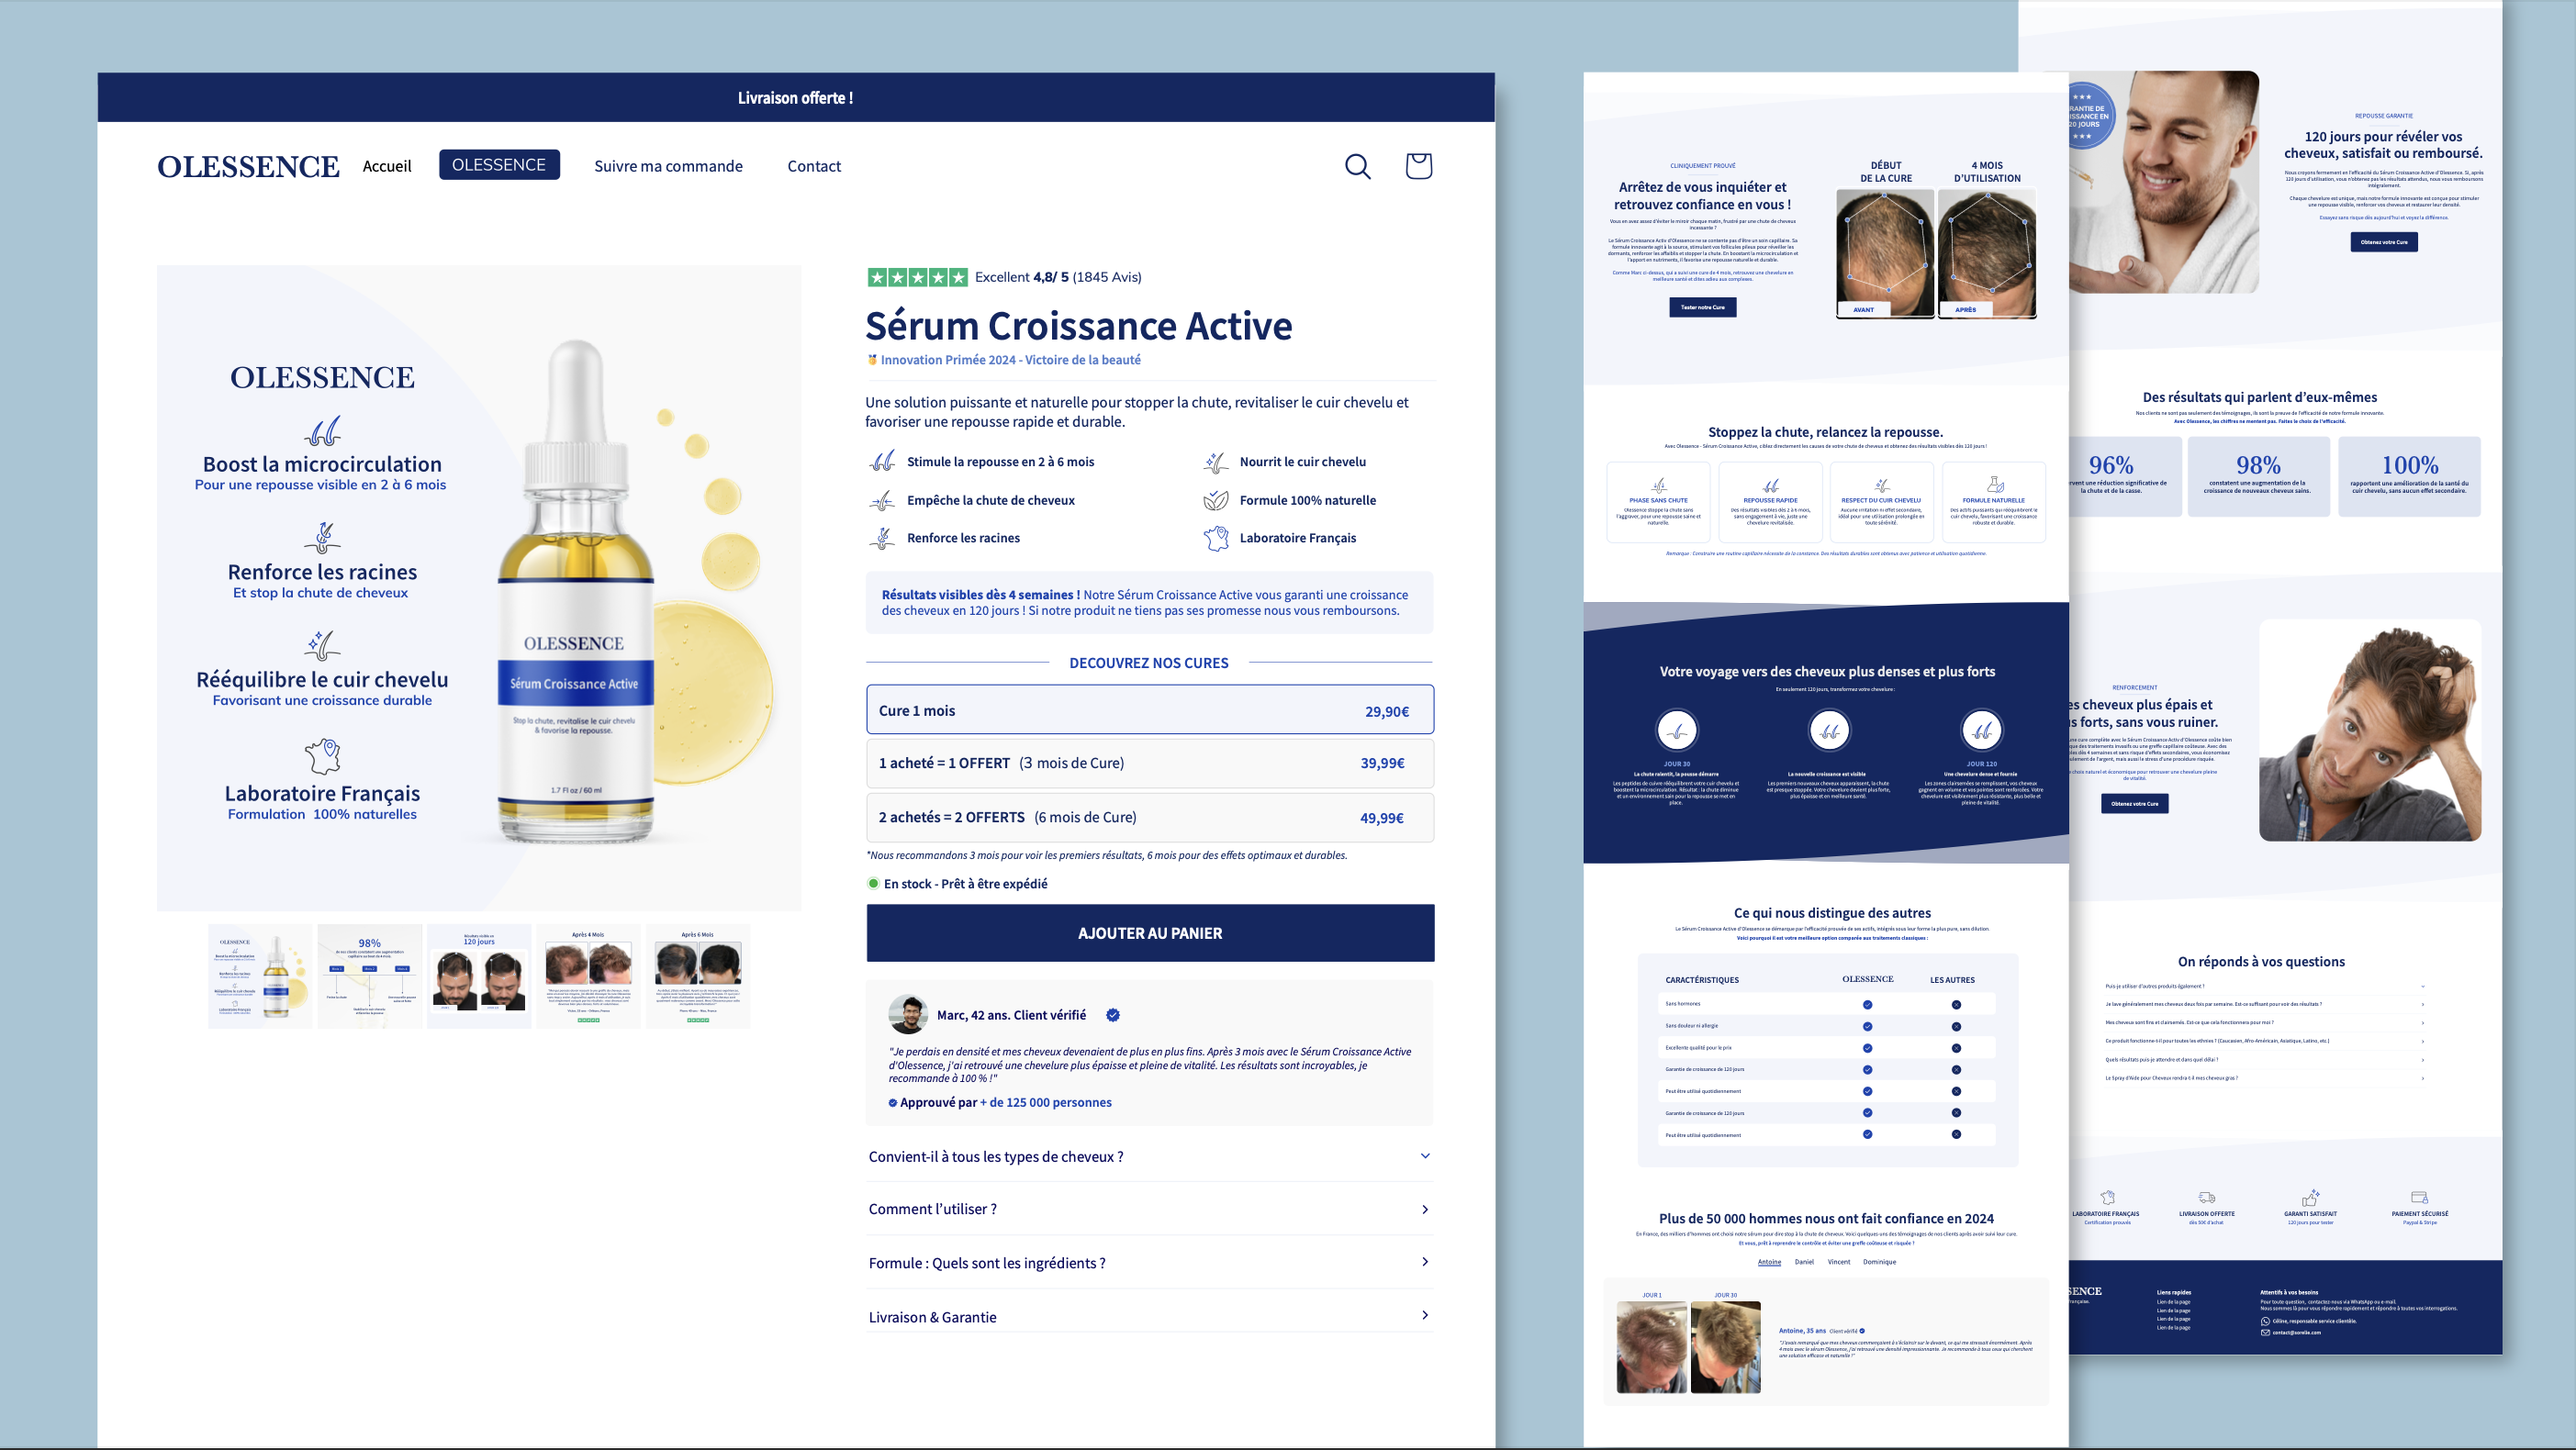This screenshot has height=1450, width=2576.
Task: Click the verified badge next to Marc
Action: pyautogui.click(x=1113, y=1015)
